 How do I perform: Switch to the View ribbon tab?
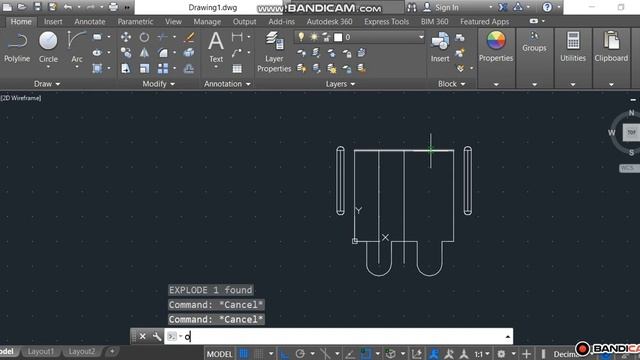click(x=173, y=22)
